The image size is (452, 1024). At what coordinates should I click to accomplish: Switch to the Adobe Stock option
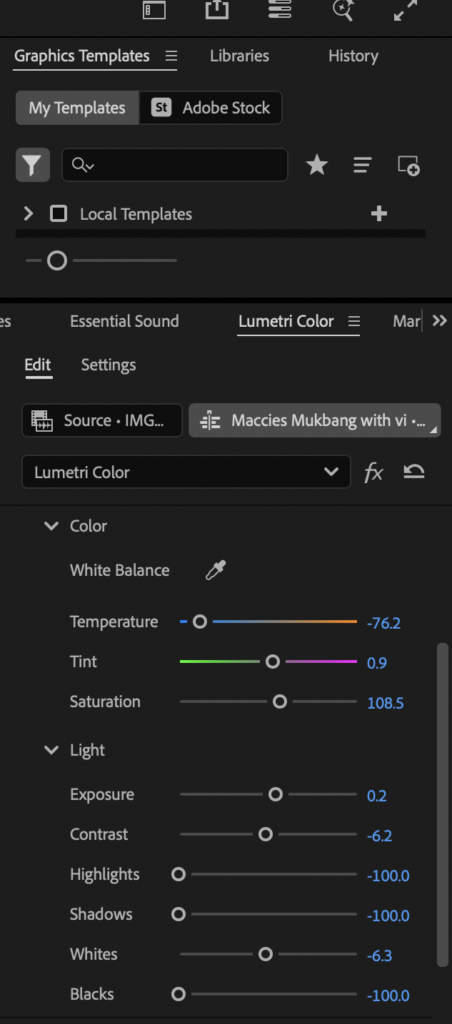coord(210,108)
